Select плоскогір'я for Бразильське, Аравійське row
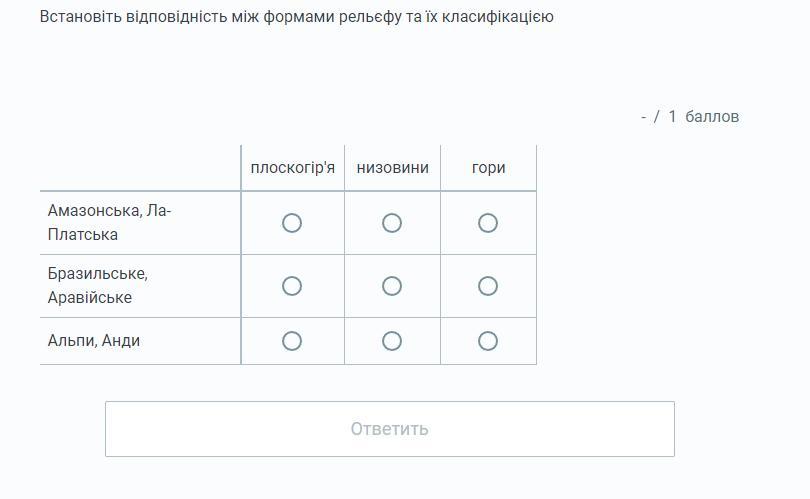 coord(292,286)
